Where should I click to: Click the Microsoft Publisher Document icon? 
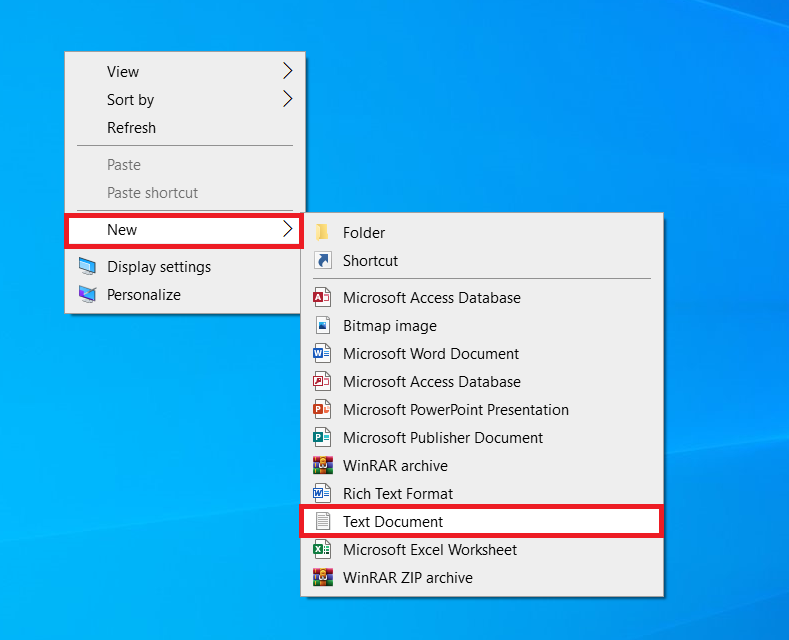[x=322, y=437]
